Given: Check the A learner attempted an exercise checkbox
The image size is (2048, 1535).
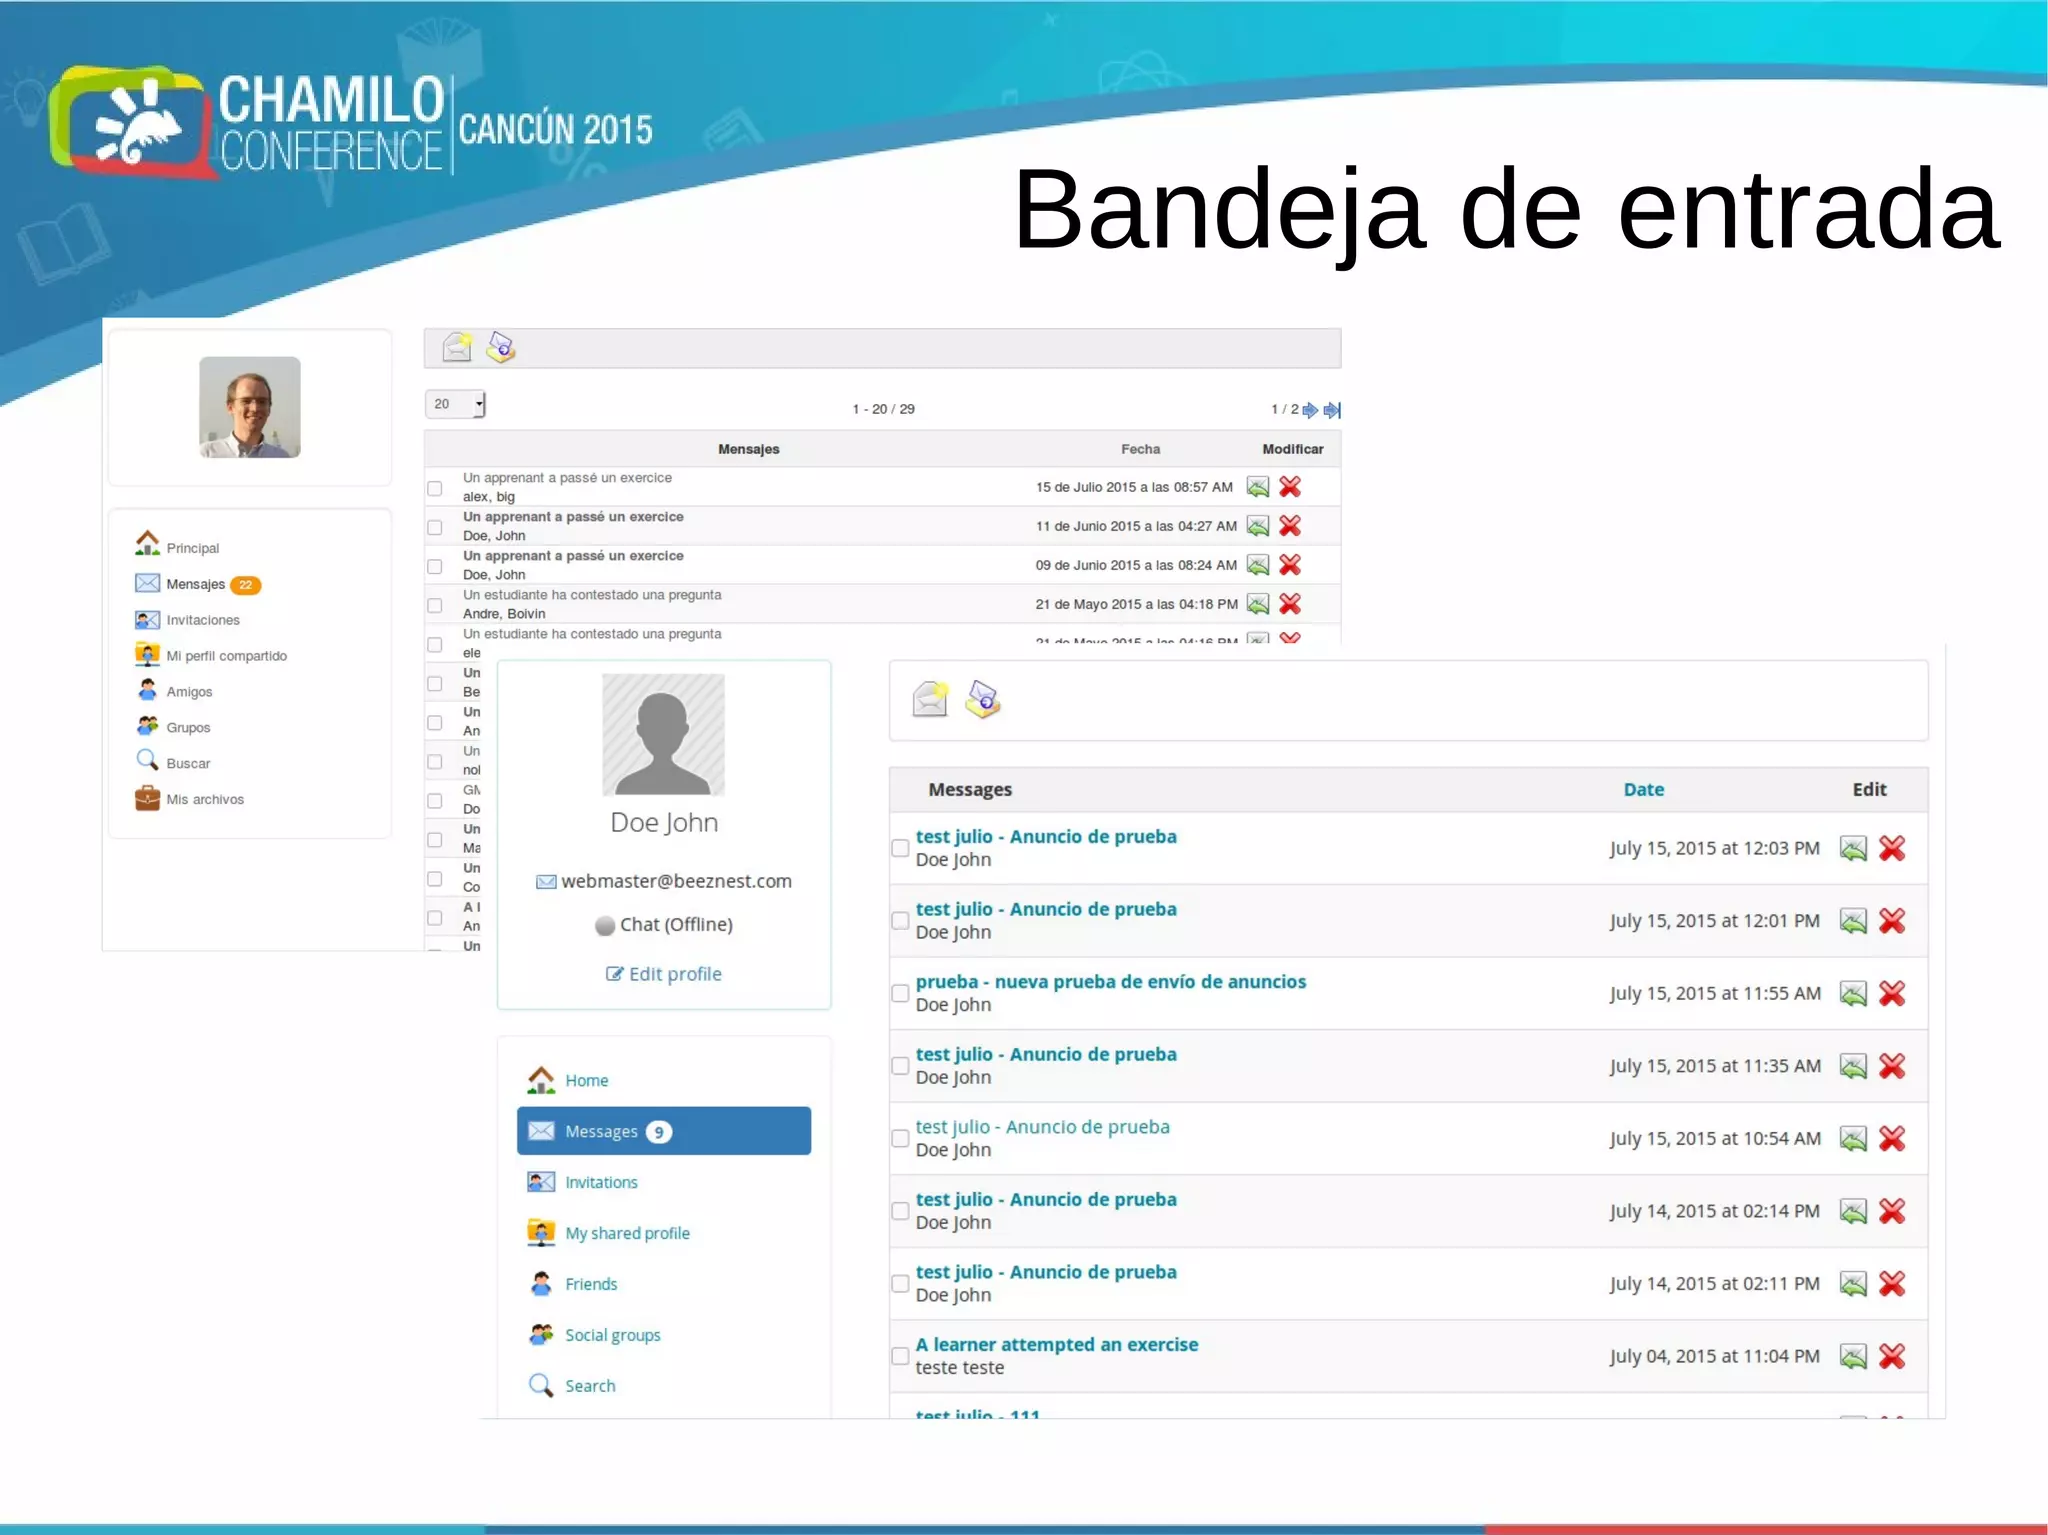Looking at the screenshot, I should coord(900,1356).
